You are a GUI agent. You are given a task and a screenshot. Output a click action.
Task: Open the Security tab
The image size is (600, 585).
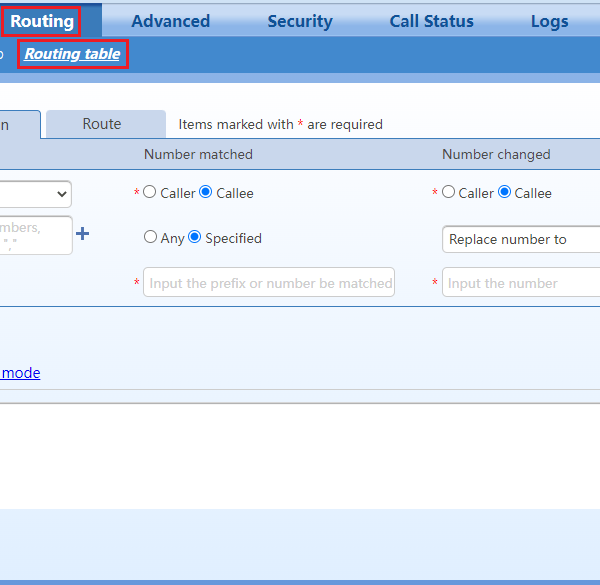300,21
